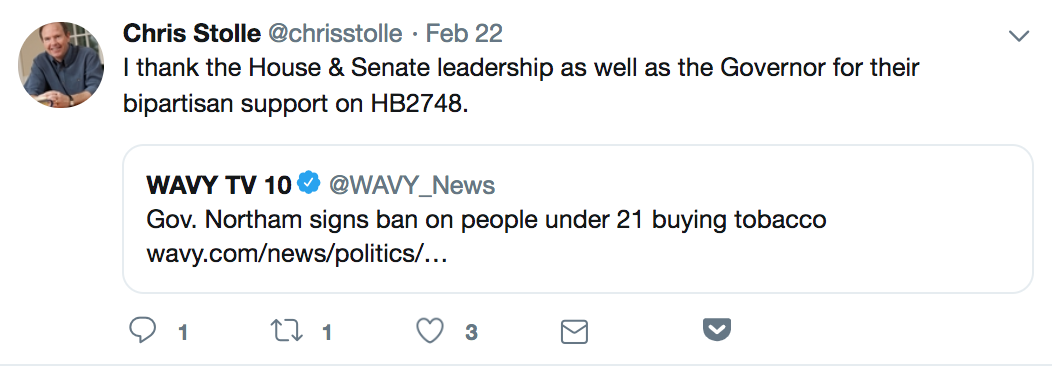
Task: Open the Chris Stolle display name link
Action: point(192,34)
